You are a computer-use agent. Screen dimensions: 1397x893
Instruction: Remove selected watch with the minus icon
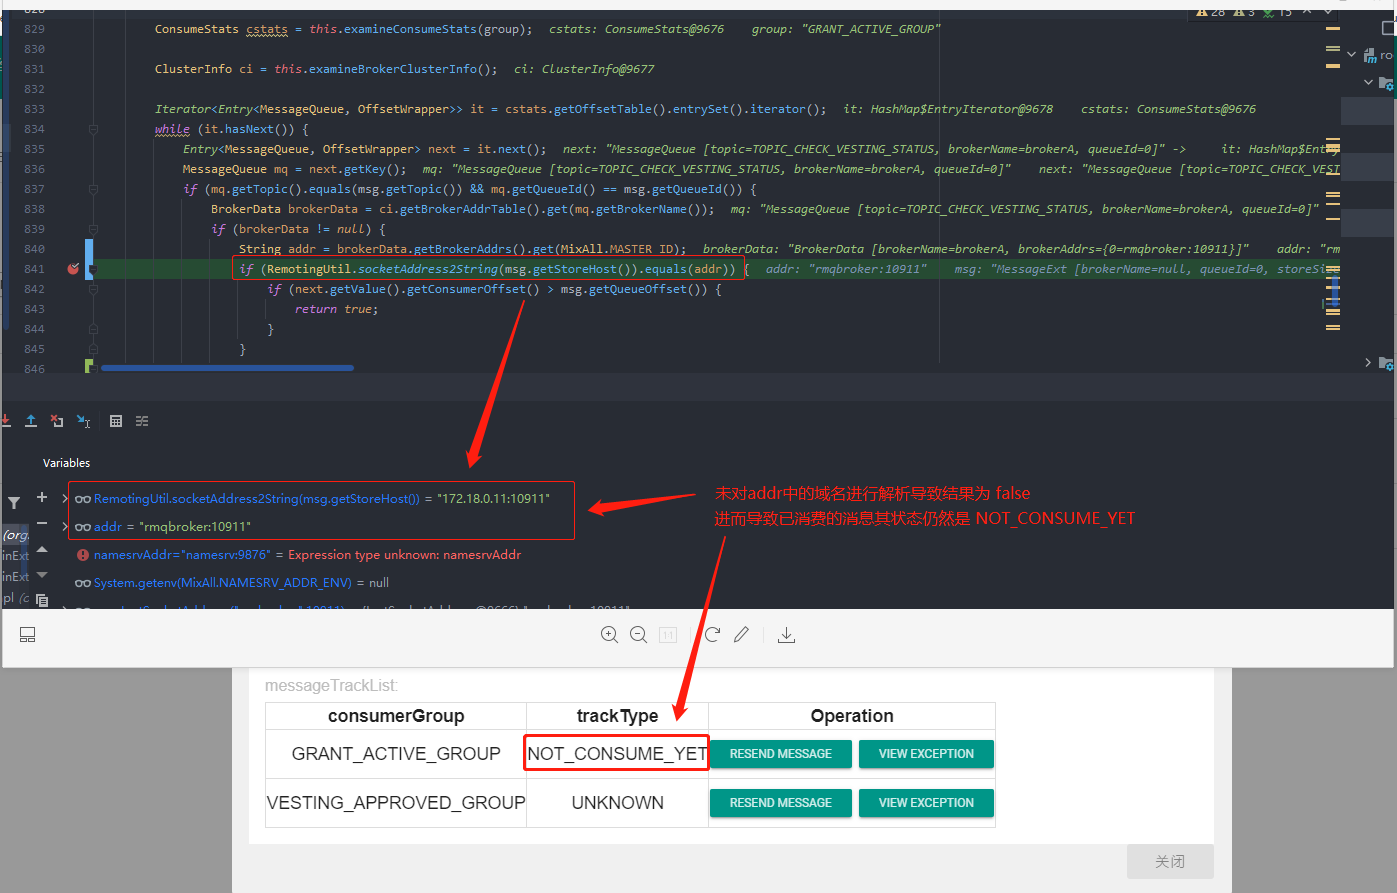click(x=42, y=524)
